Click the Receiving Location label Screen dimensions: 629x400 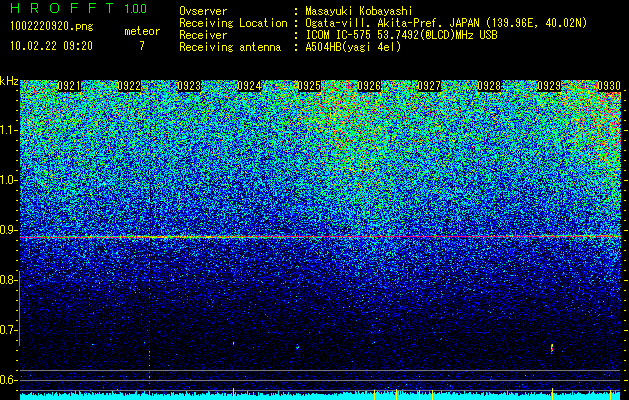pos(233,23)
